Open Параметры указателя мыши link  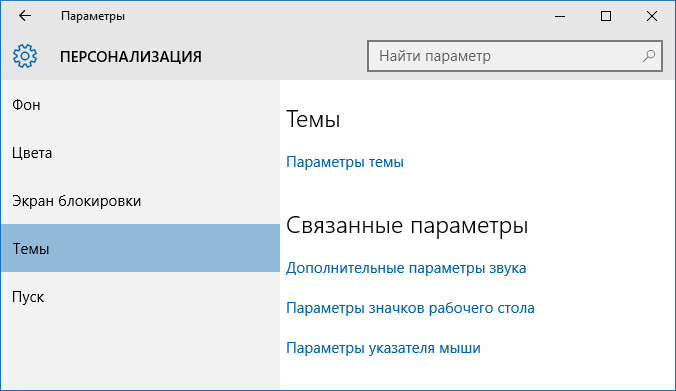tap(383, 348)
